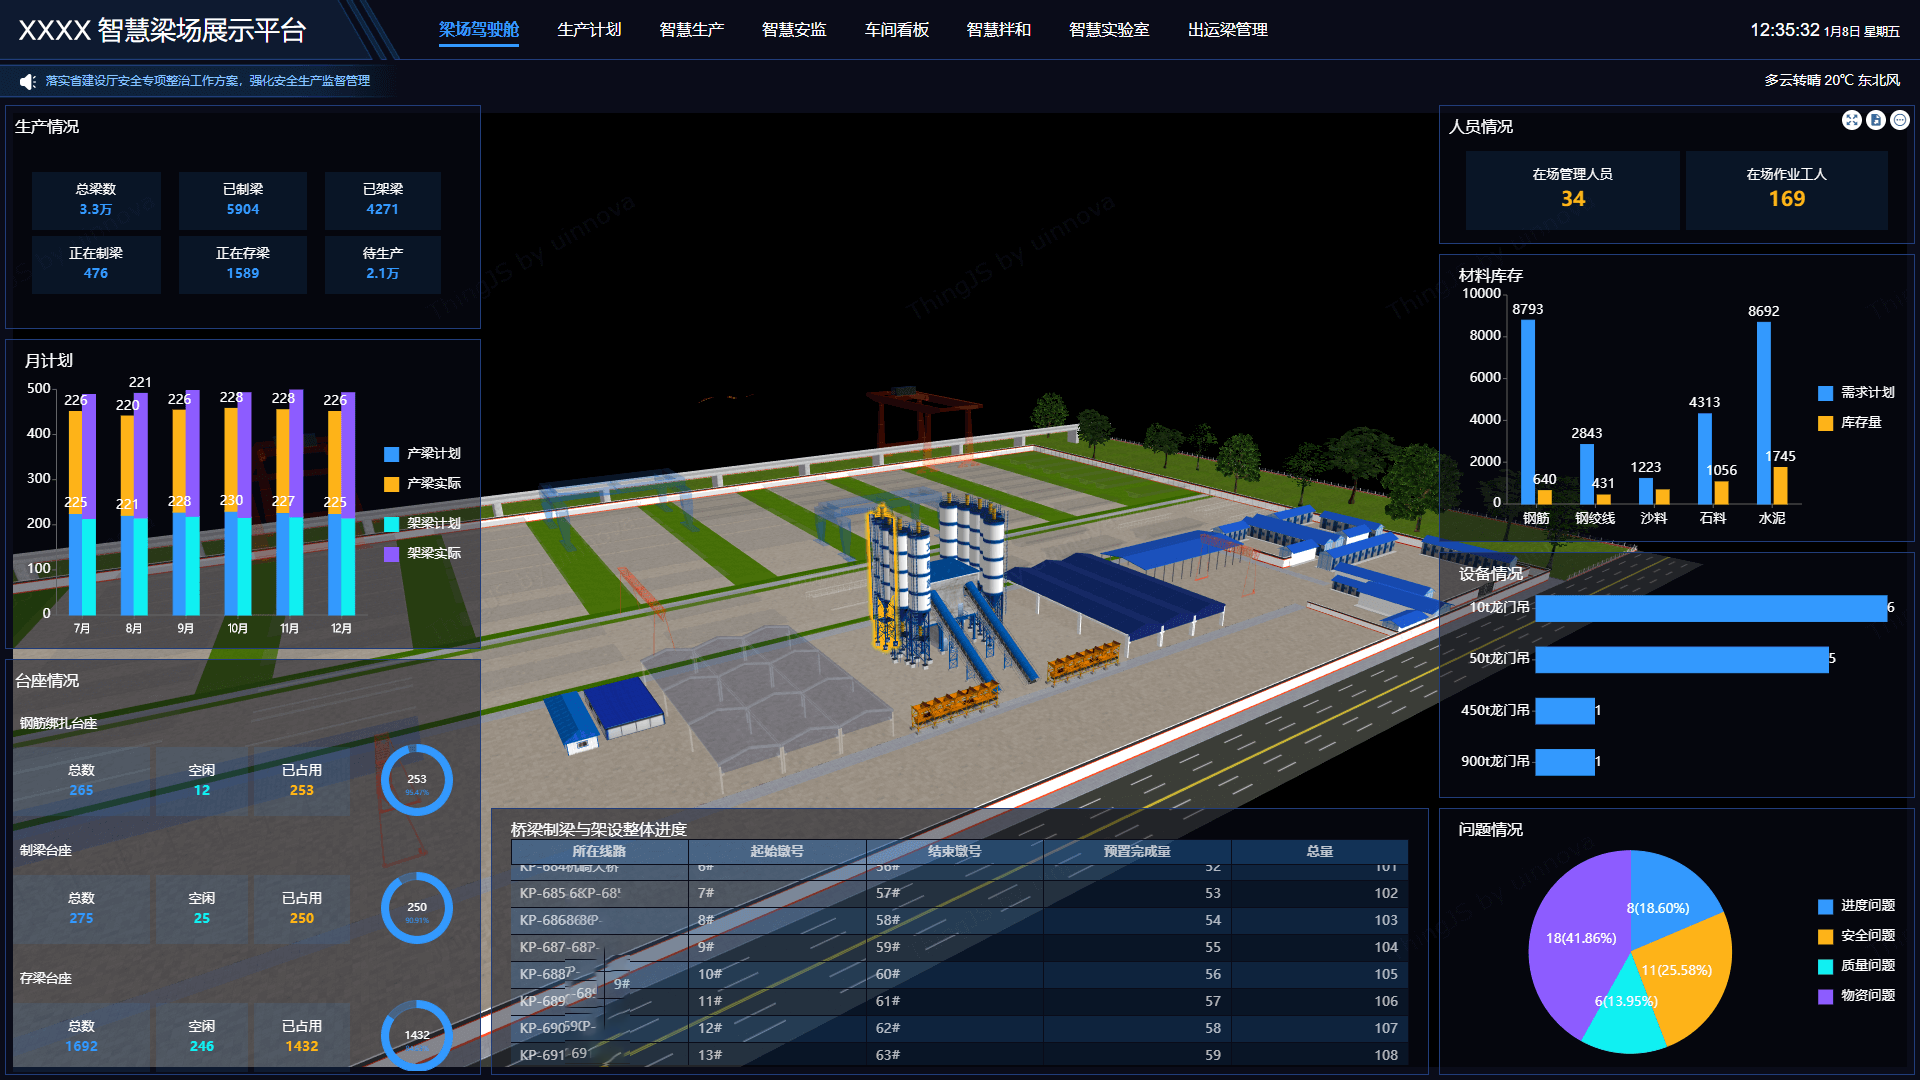Switch to 生产计划 tab

tap(589, 30)
